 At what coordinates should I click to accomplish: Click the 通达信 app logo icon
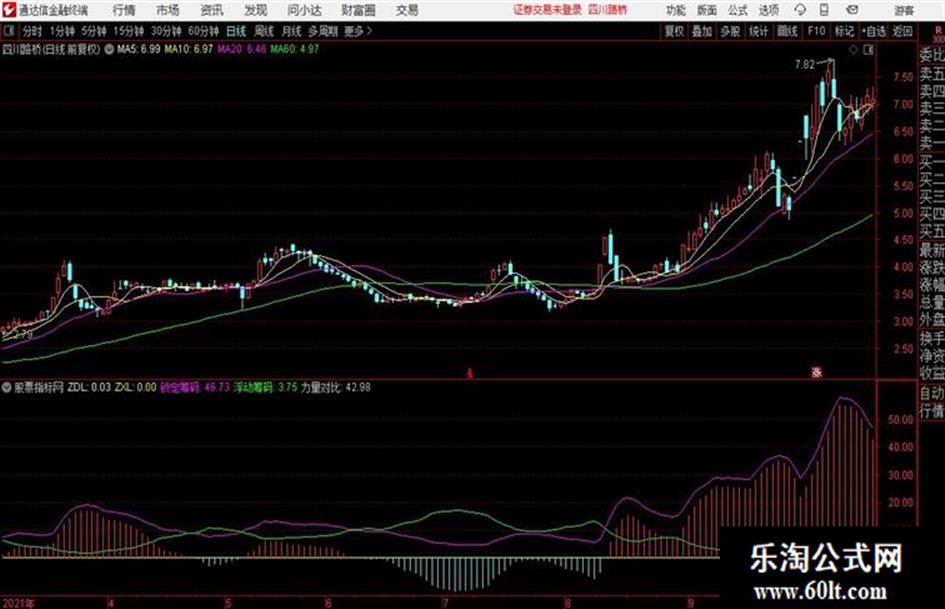[9, 10]
